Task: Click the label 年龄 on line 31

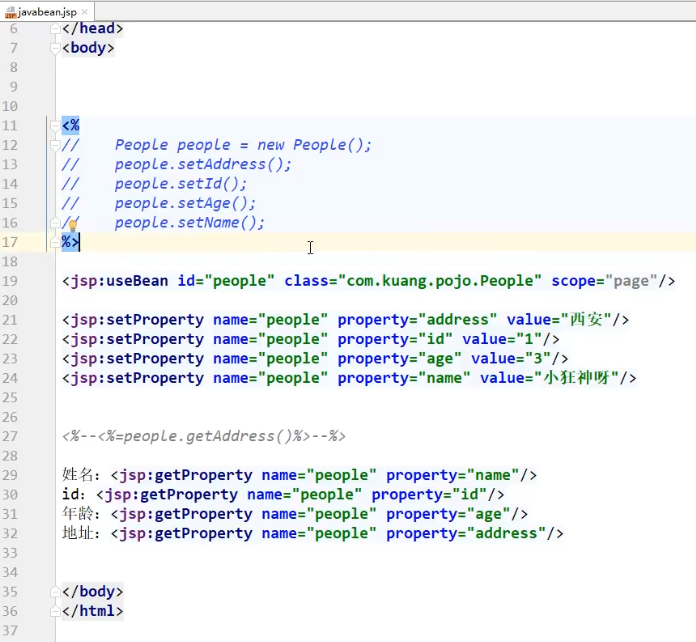Action: pos(77,514)
